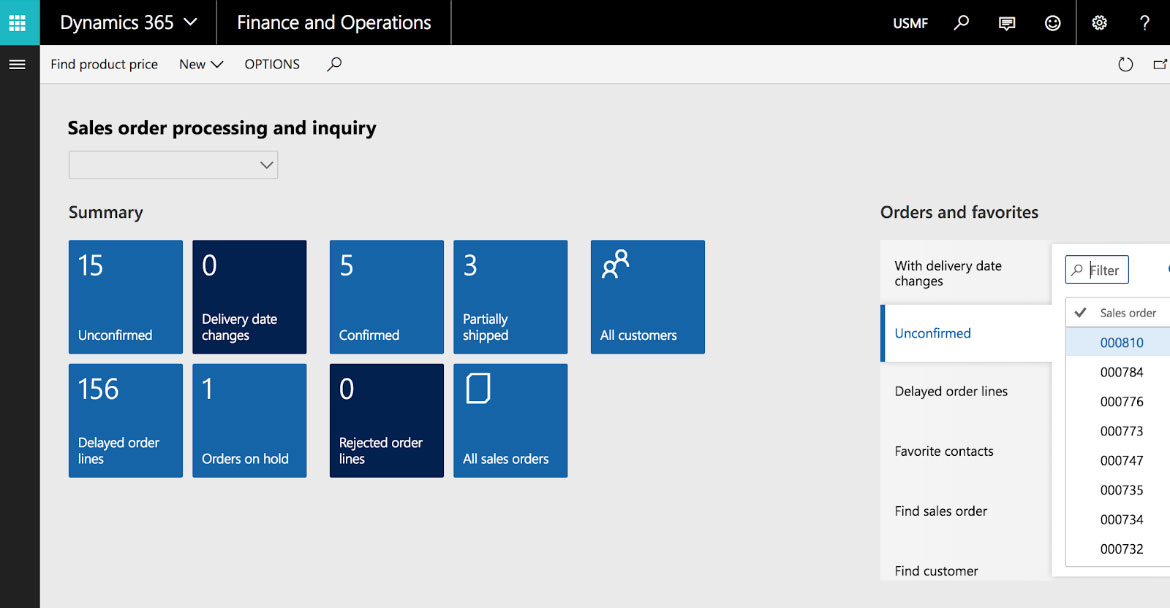Refresh the page with the refresh icon
Screen dimensions: 1170x608
(x=1125, y=64)
